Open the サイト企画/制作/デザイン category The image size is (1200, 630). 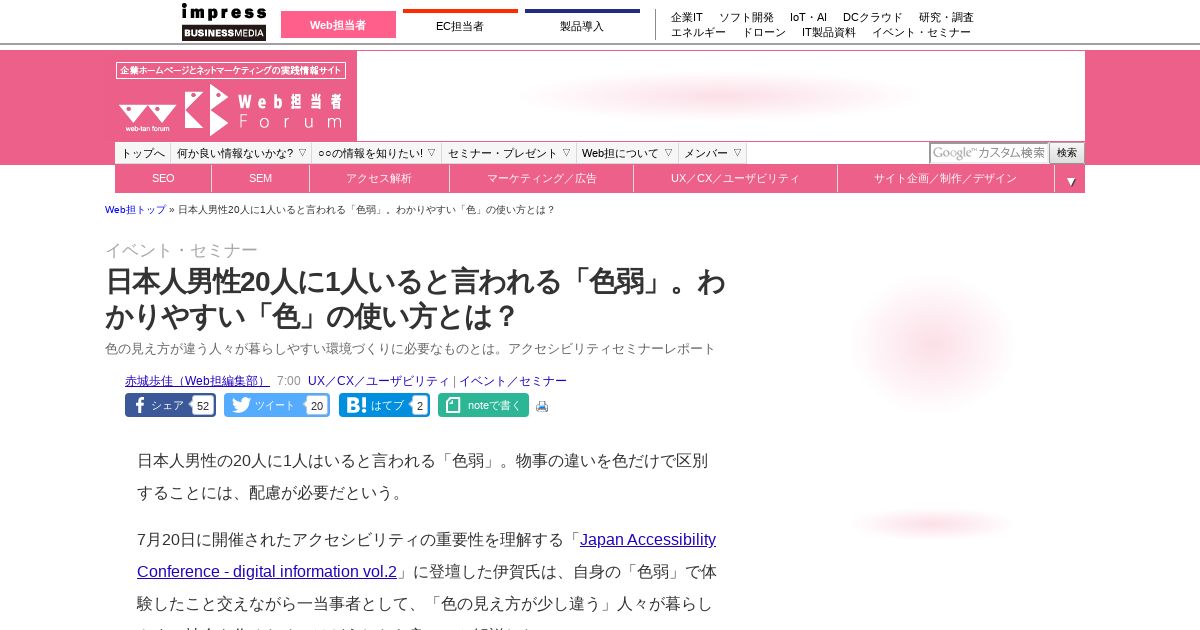tap(945, 179)
